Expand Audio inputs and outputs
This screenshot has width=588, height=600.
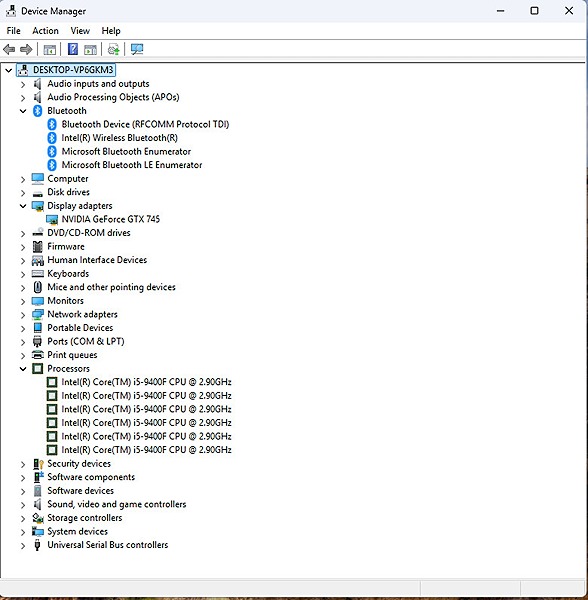[x=23, y=84]
